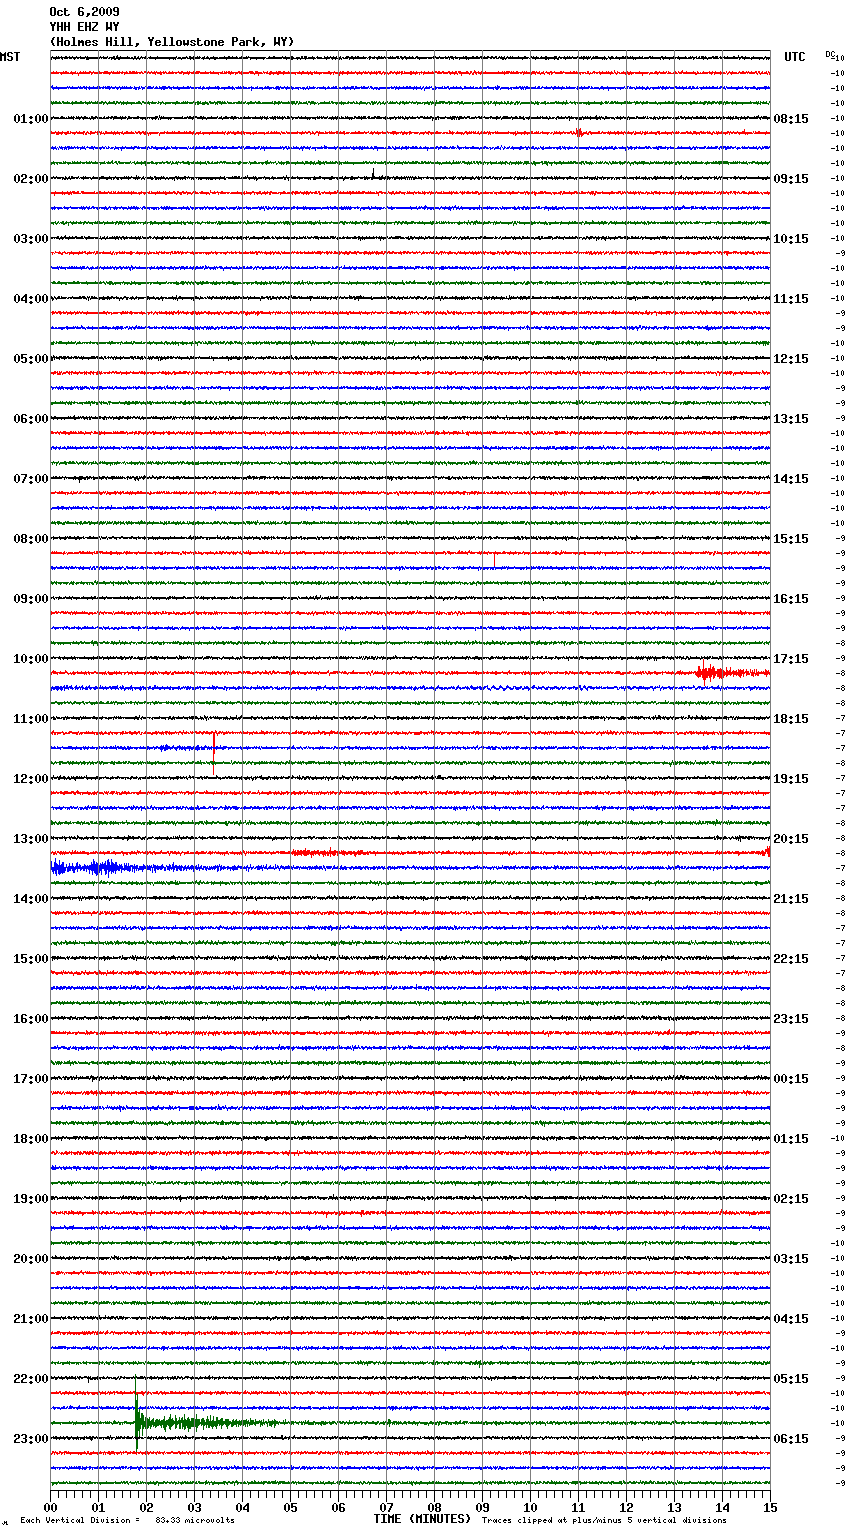Image resolution: width=850 pixels, height=1534 pixels.
Task: Click the 09:15 UTC time label
Action: click(791, 179)
